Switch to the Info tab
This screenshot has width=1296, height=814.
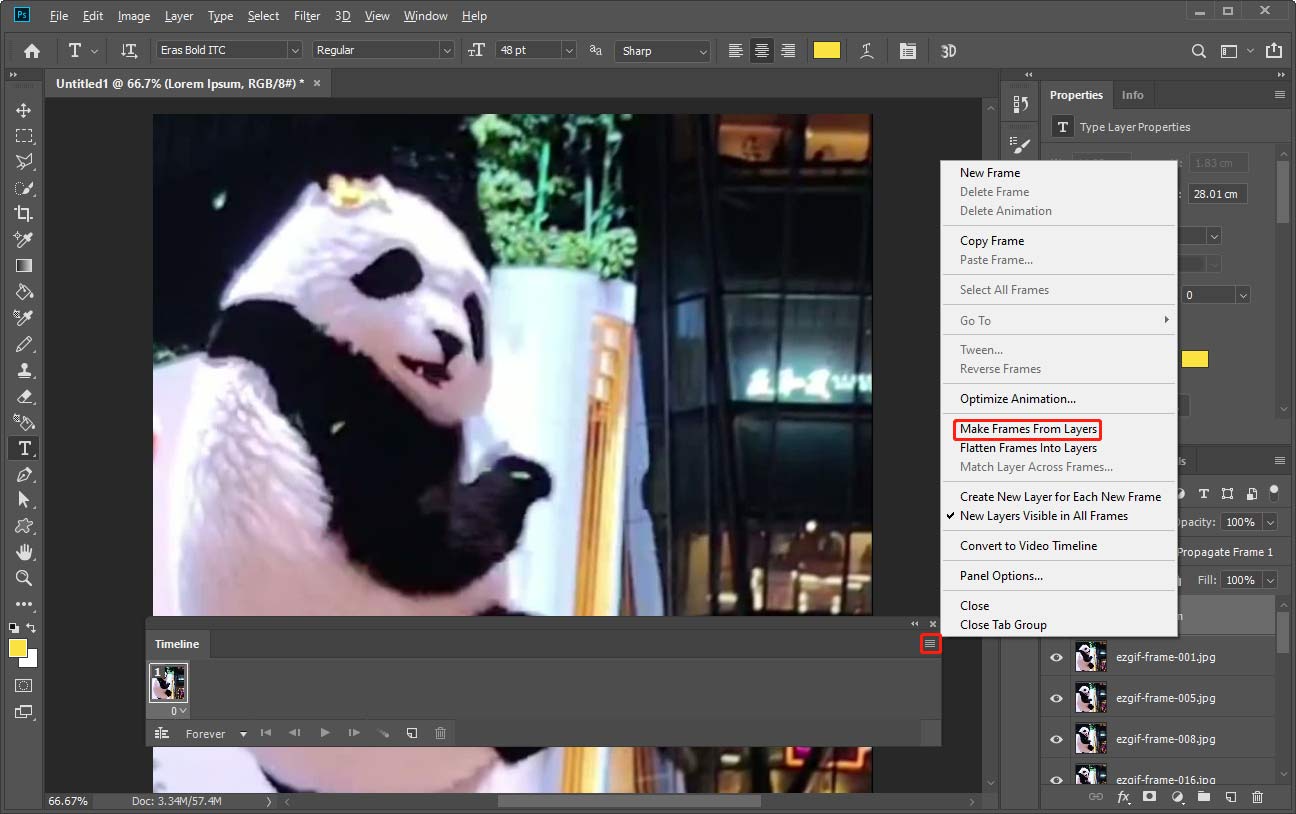(1132, 95)
